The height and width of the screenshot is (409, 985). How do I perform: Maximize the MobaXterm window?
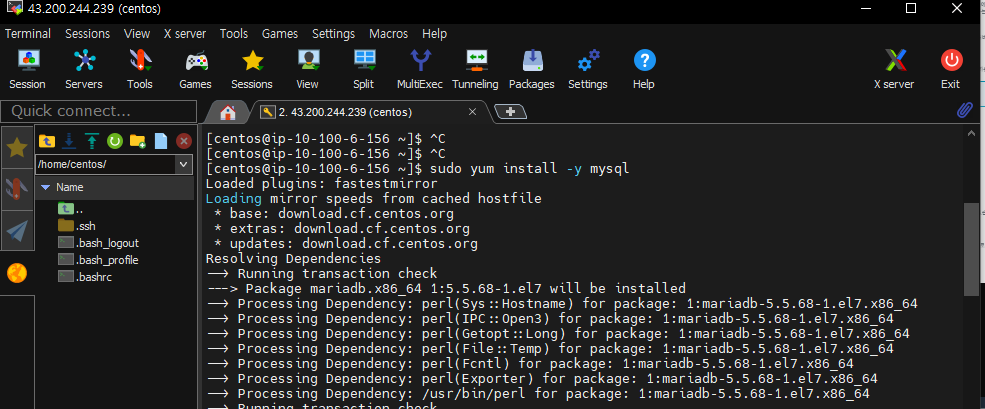(x=910, y=9)
